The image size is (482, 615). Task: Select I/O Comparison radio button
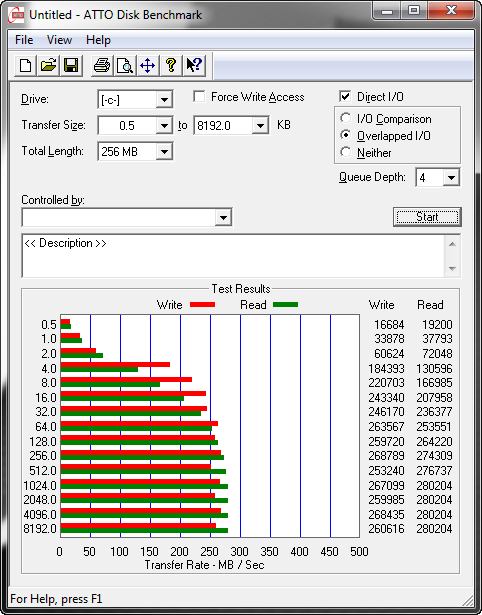[346, 118]
